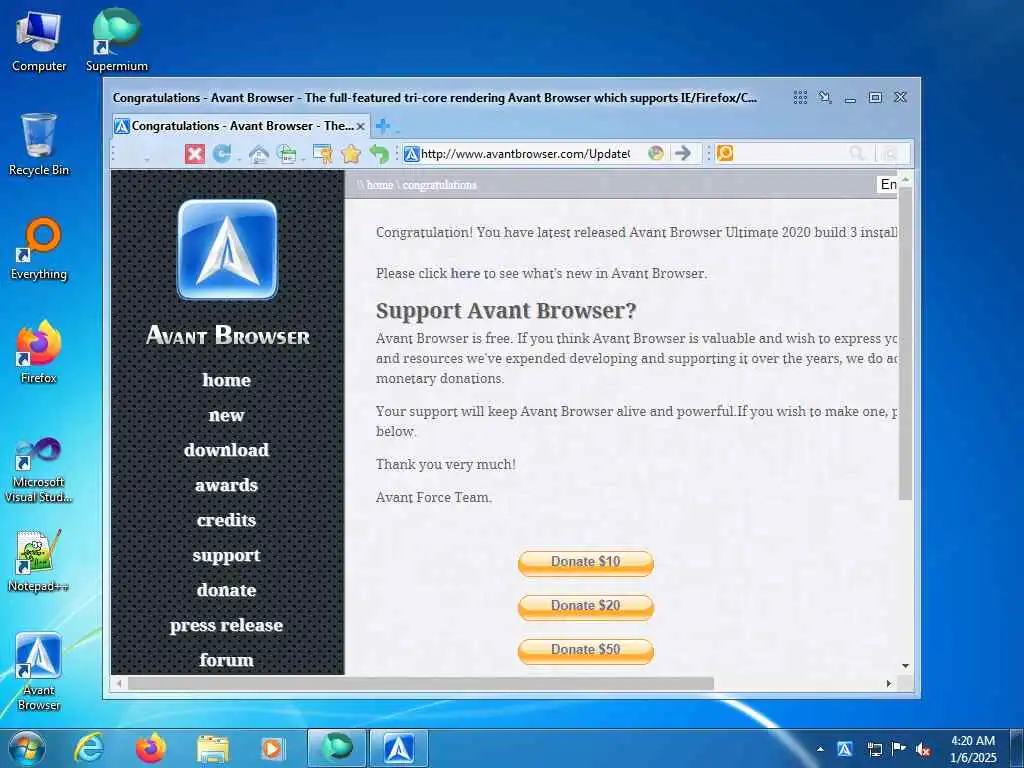The height and width of the screenshot is (768, 1024).
Task: Open File Explorer from taskbar
Action: tap(213, 749)
